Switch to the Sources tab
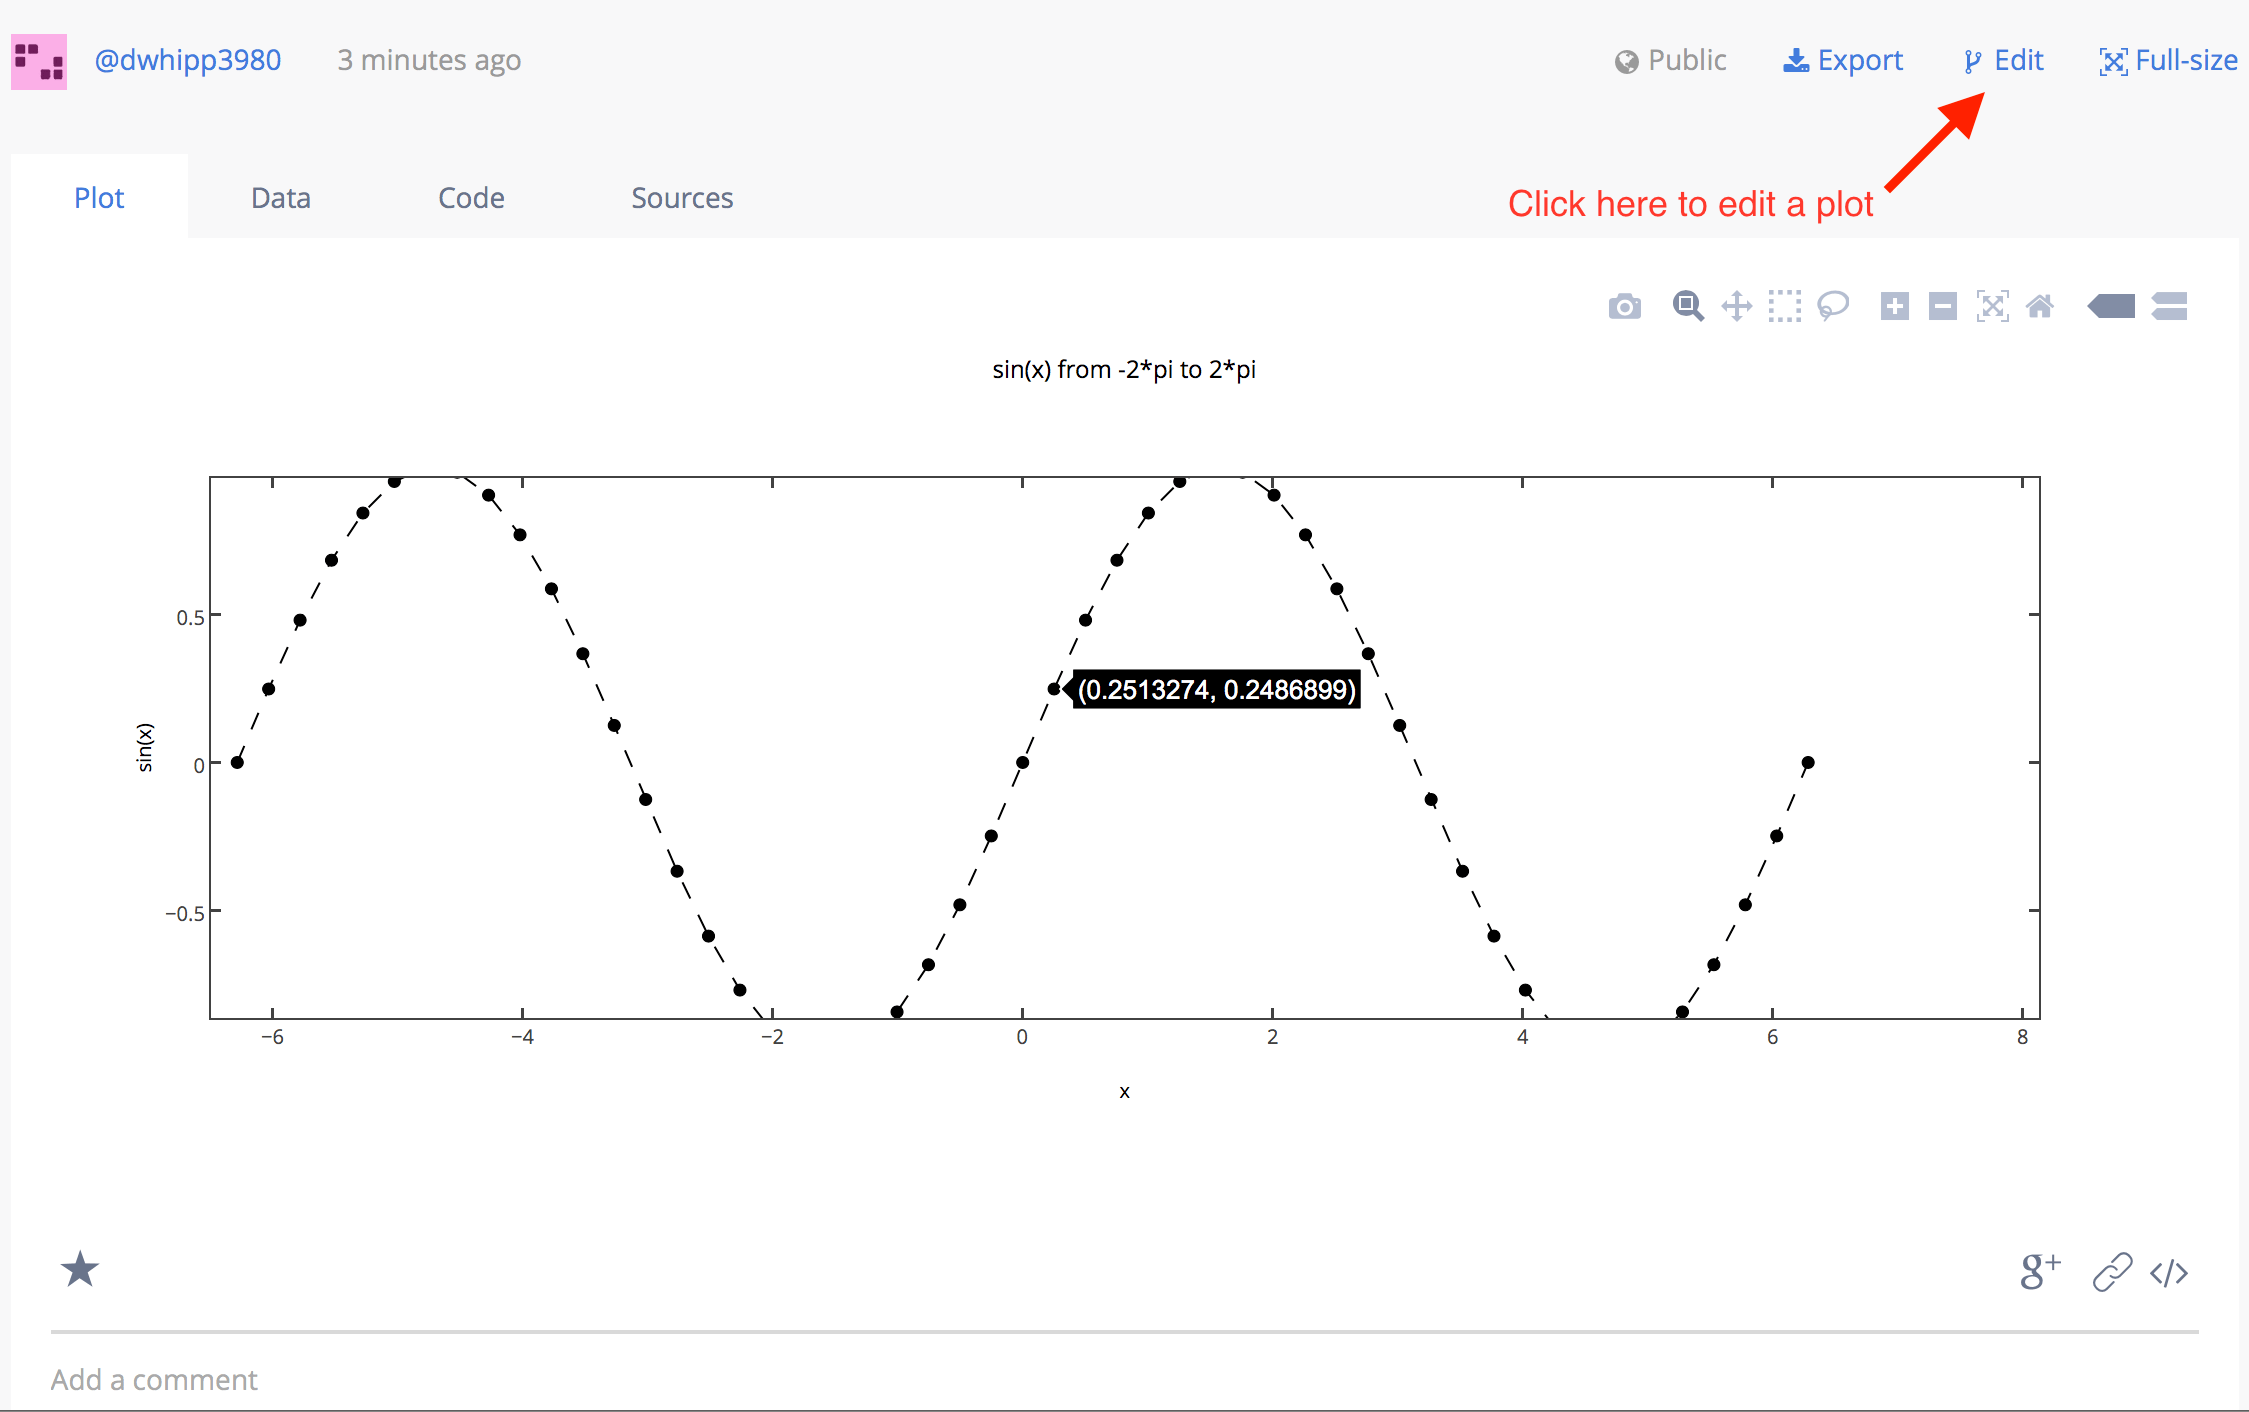The height and width of the screenshot is (1412, 2249). (681, 197)
